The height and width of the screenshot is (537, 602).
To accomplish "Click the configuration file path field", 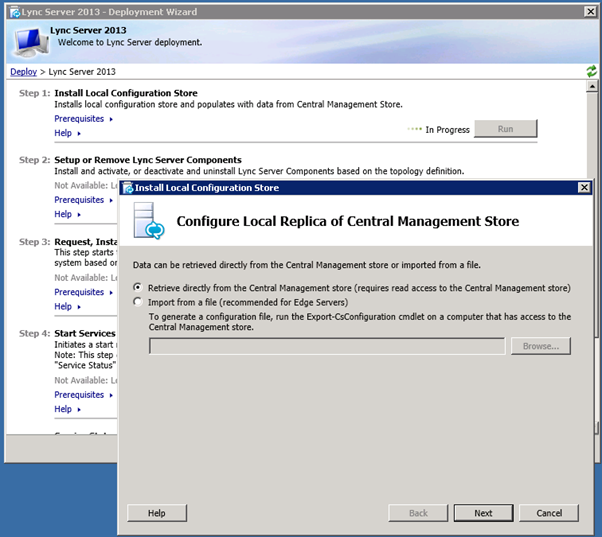I will pyautogui.click(x=326, y=346).
